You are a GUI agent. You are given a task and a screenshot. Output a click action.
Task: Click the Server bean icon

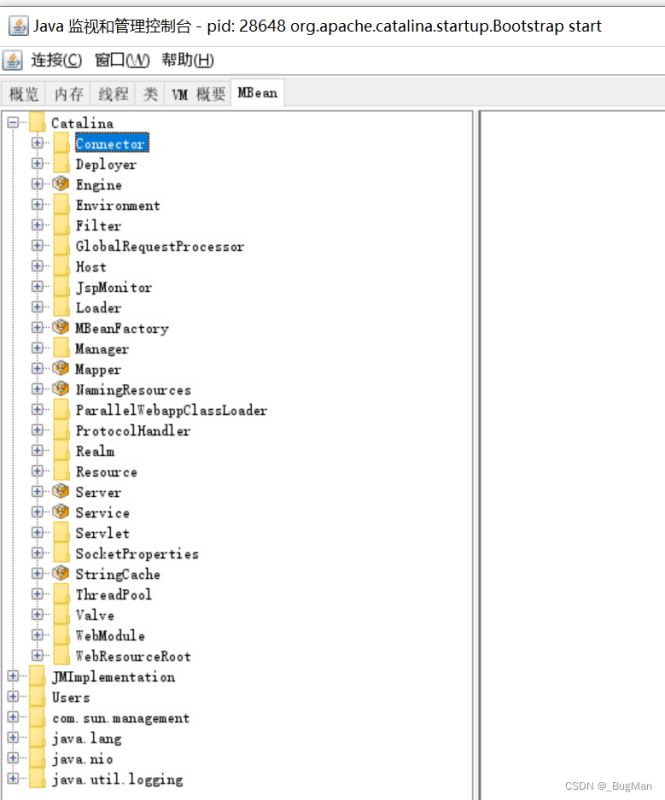point(61,491)
